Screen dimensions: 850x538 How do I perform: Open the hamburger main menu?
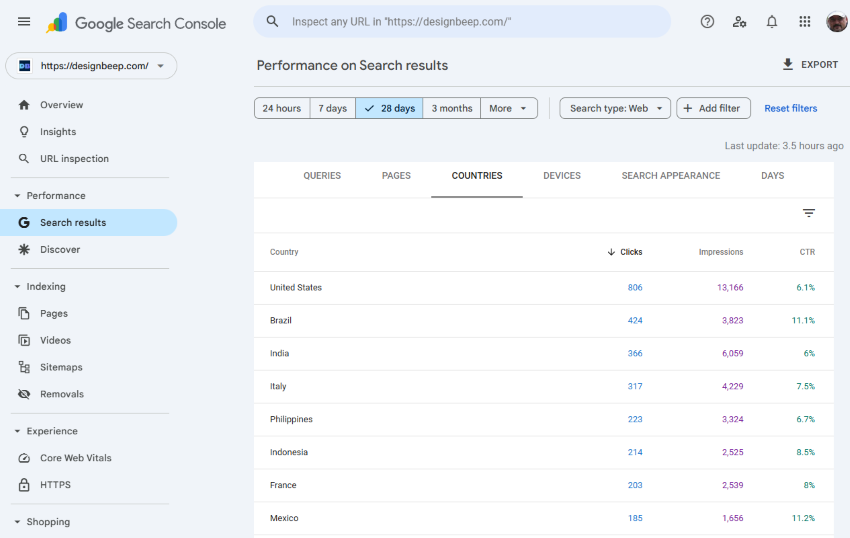[24, 22]
